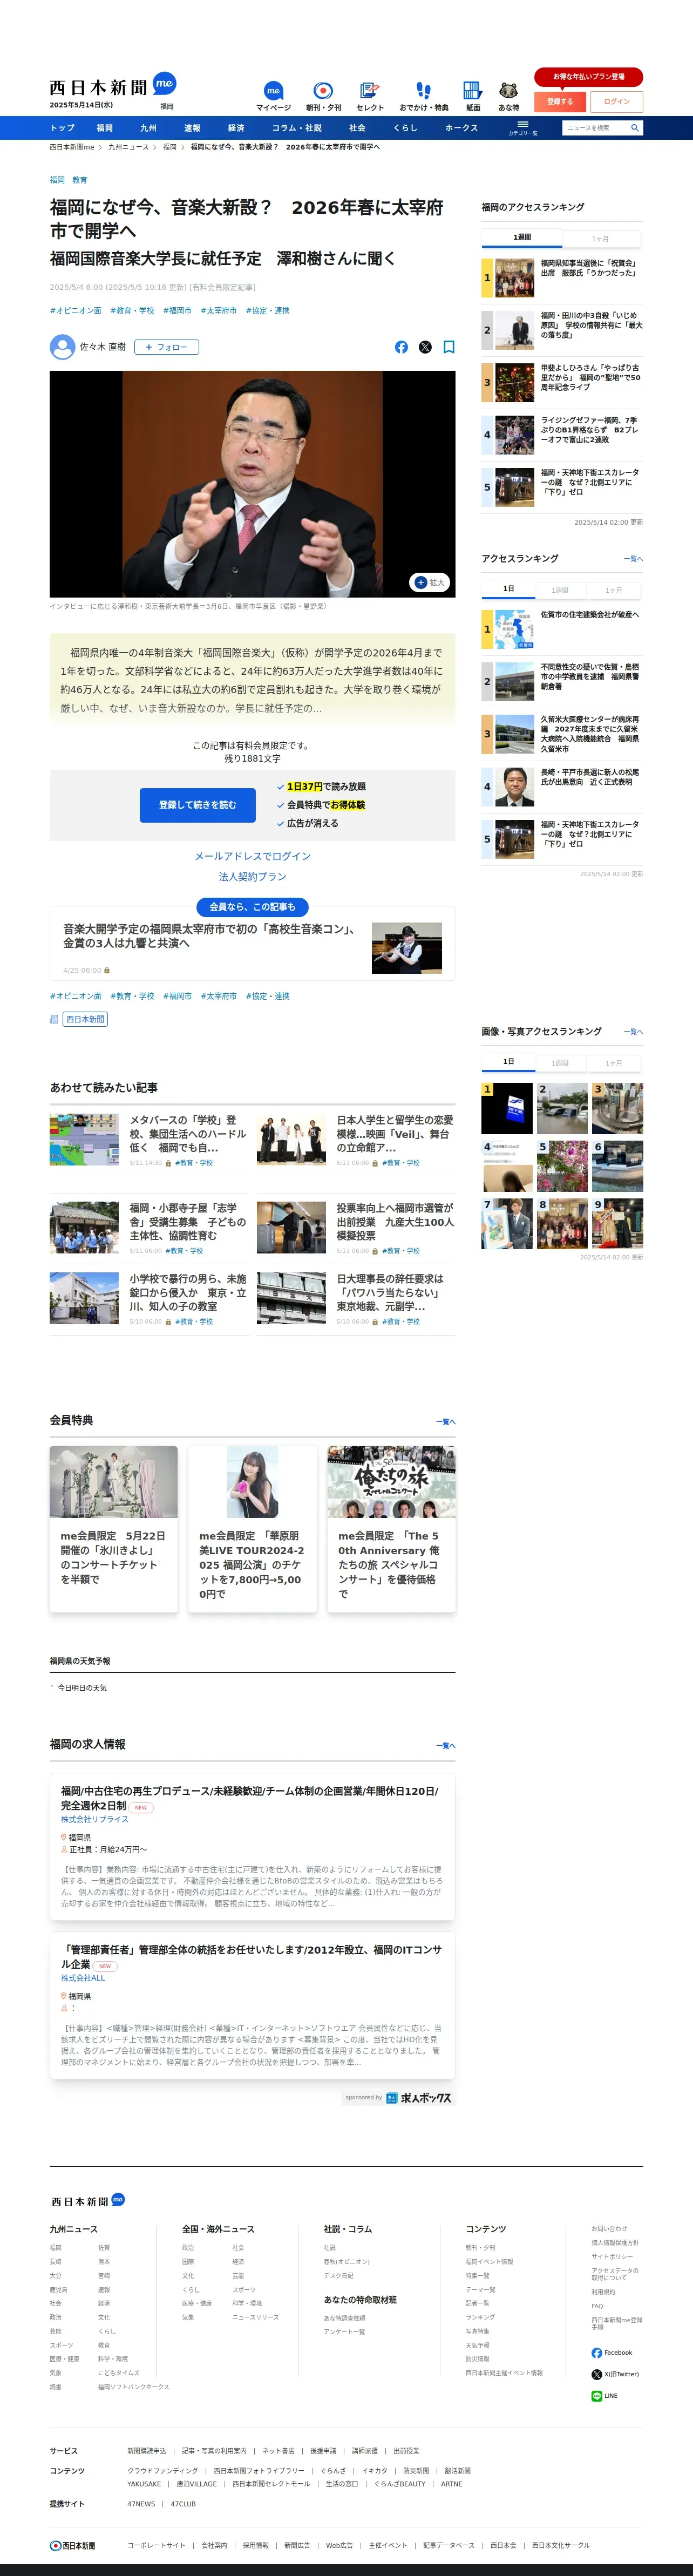693x2576 pixels.
Task: Switch アクセスランキング to 1週間 tab
Action: click(x=560, y=590)
